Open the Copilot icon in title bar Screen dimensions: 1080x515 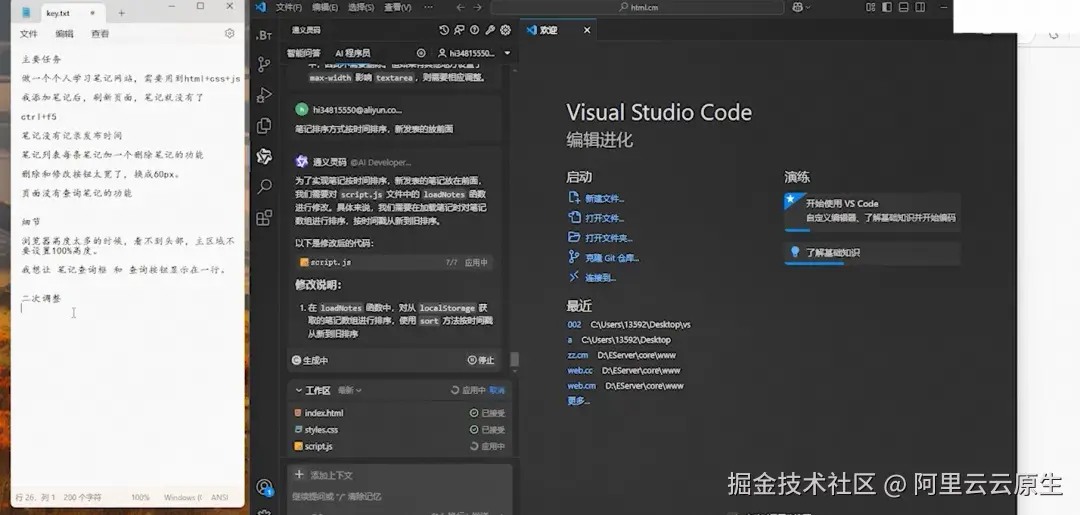pyautogui.click(x=798, y=7)
